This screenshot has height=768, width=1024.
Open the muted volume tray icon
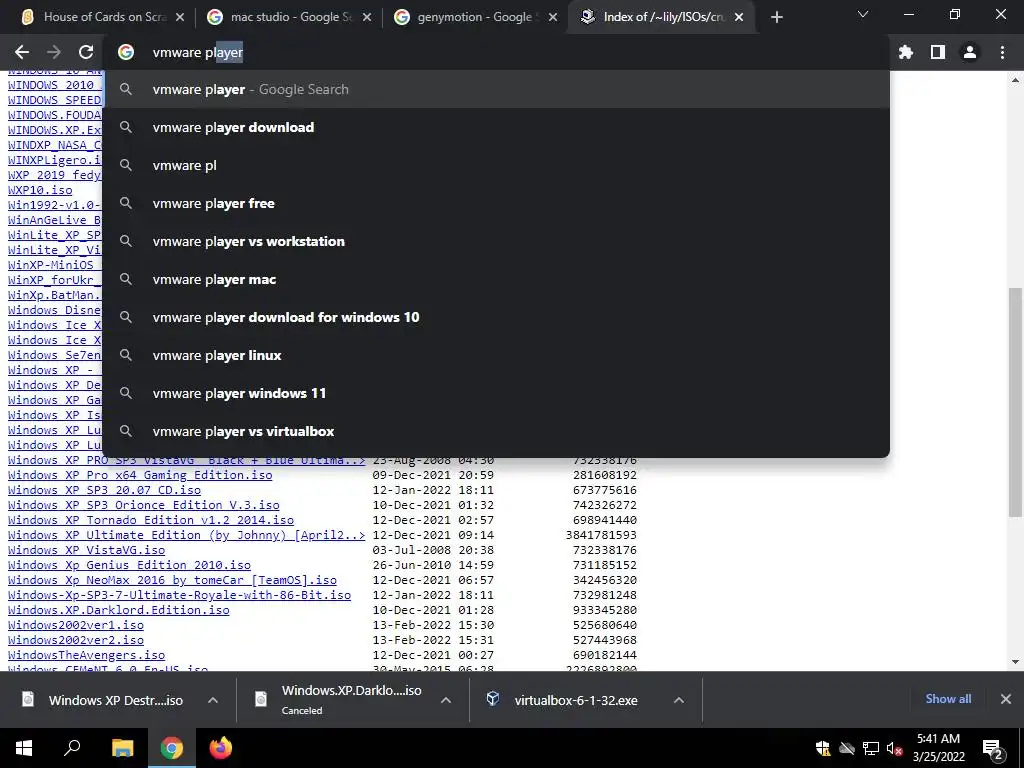click(x=894, y=748)
